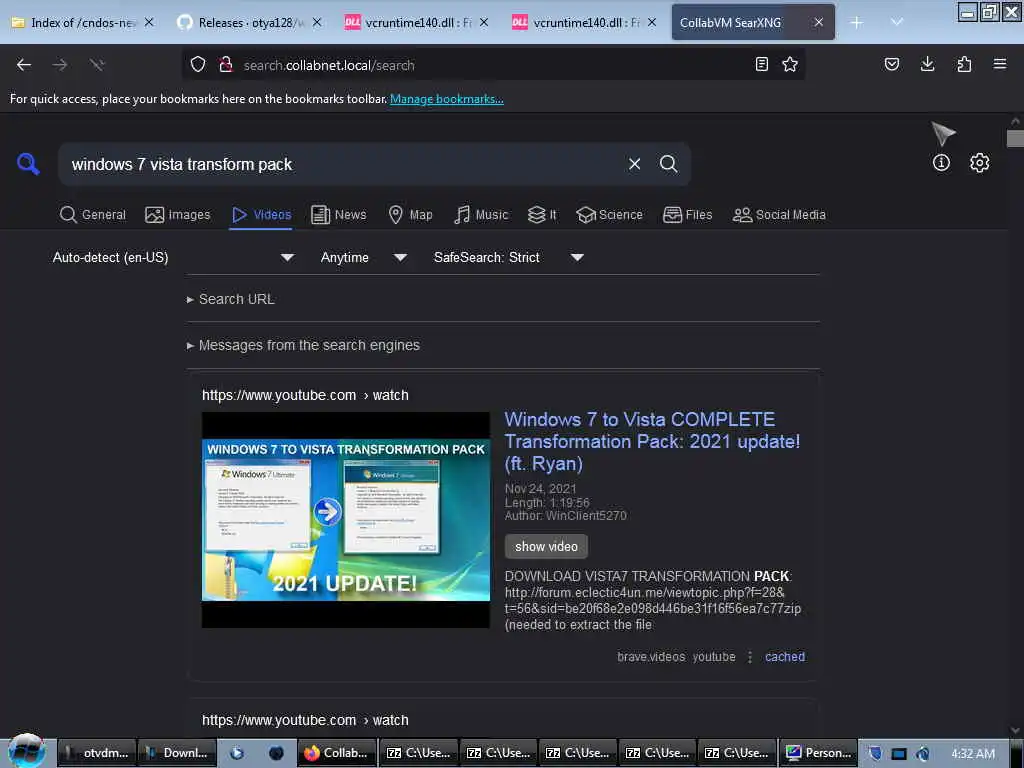Open the Auto-detect (en-US) language dropdown
This screenshot has width=1024, height=768.
coord(173,257)
